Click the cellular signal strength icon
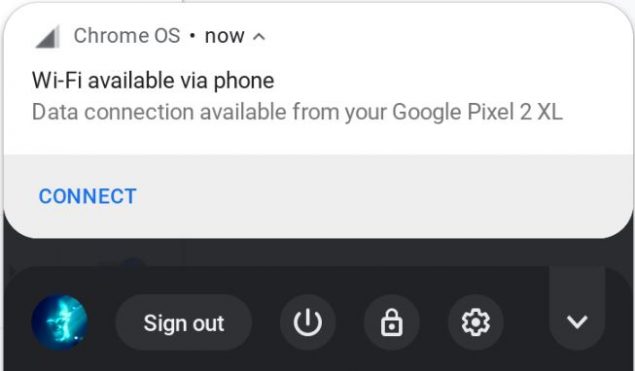The width and height of the screenshot is (635, 371). tap(48, 37)
